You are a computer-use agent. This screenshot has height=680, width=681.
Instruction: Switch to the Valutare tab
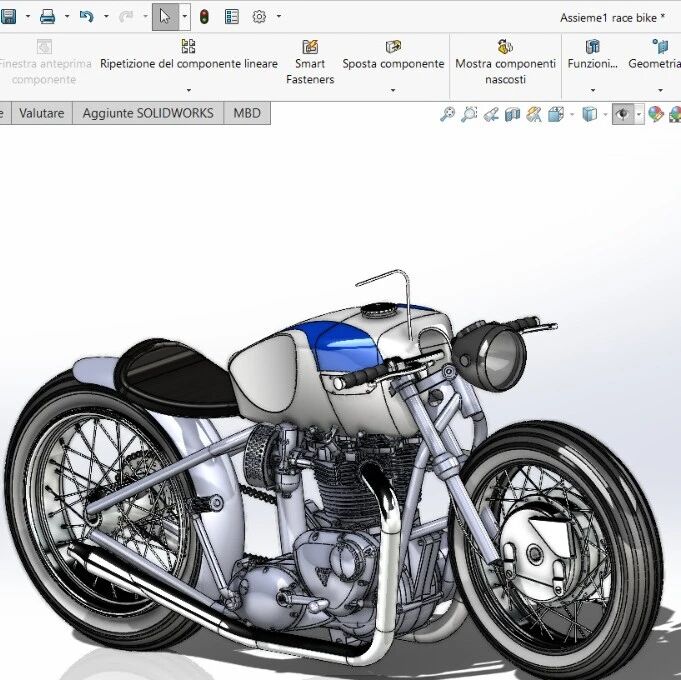coord(42,113)
